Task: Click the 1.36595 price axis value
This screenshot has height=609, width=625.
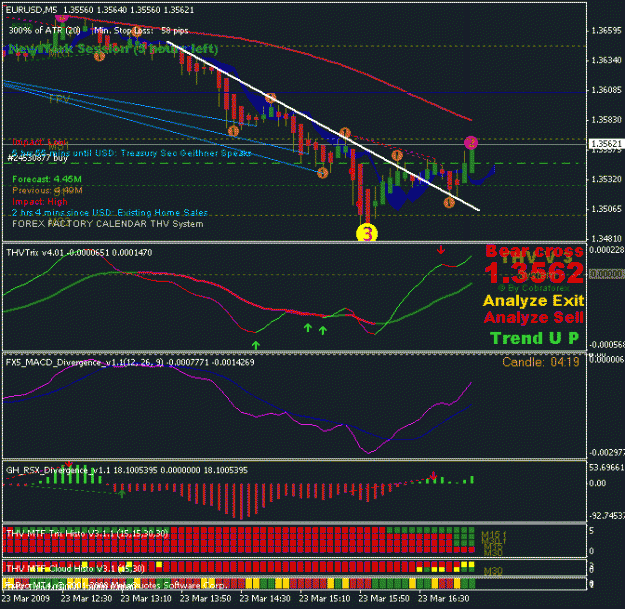Action: click(606, 30)
